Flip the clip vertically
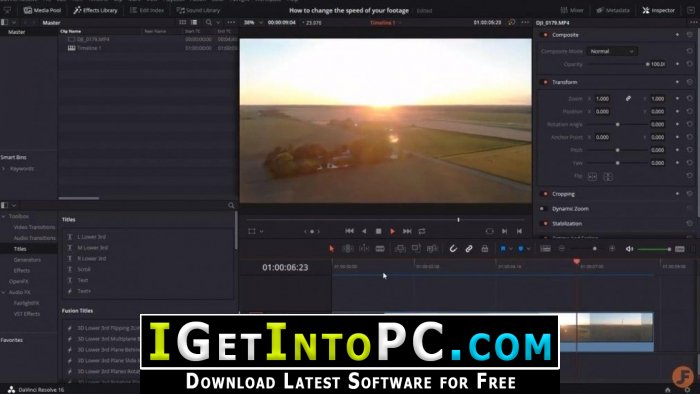Viewport: 700px width, 394px height. click(608, 177)
